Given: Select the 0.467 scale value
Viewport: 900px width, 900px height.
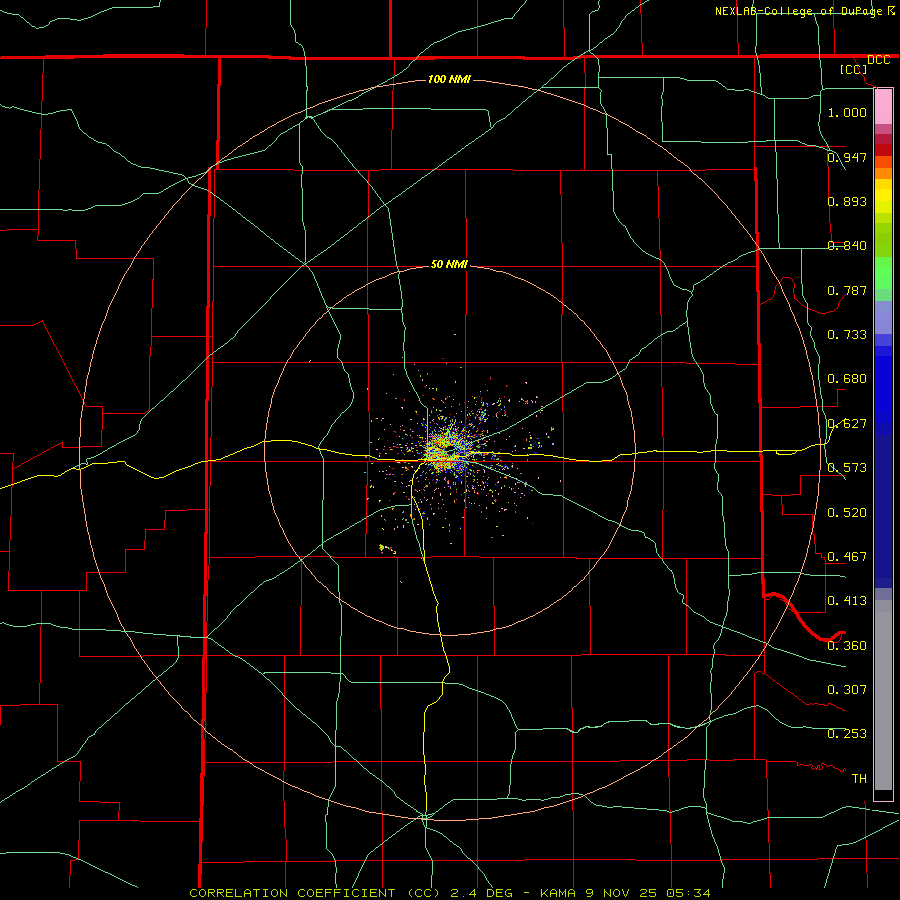Looking at the screenshot, I should (x=847, y=556).
